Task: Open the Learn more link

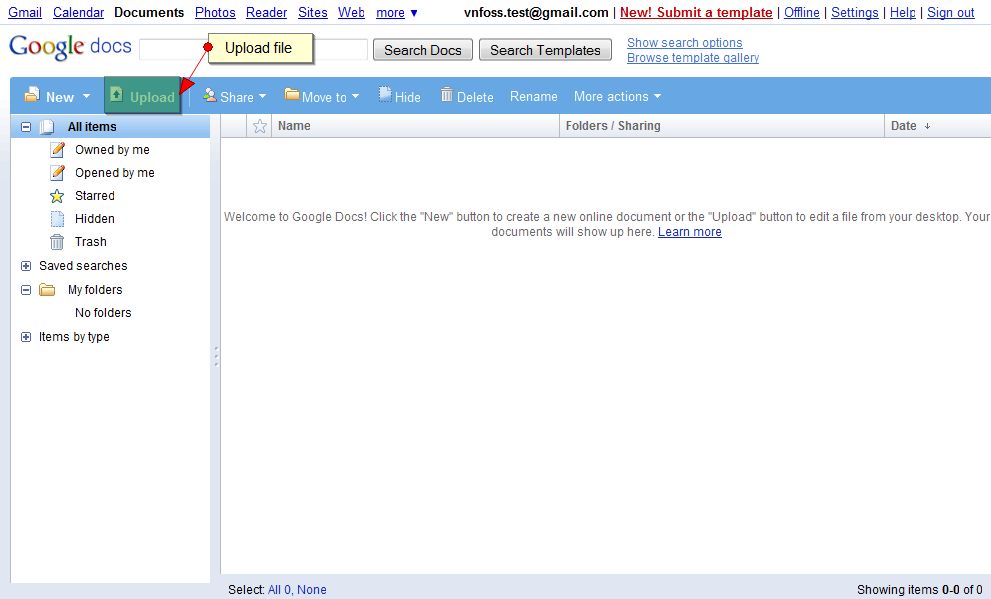Action: (690, 232)
